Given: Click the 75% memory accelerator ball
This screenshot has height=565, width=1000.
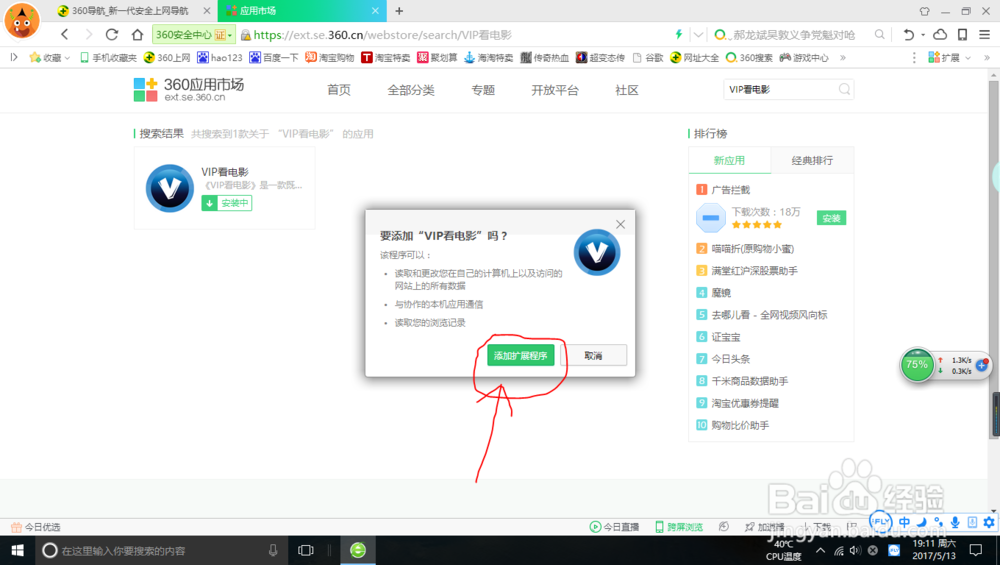Looking at the screenshot, I should click(x=916, y=365).
